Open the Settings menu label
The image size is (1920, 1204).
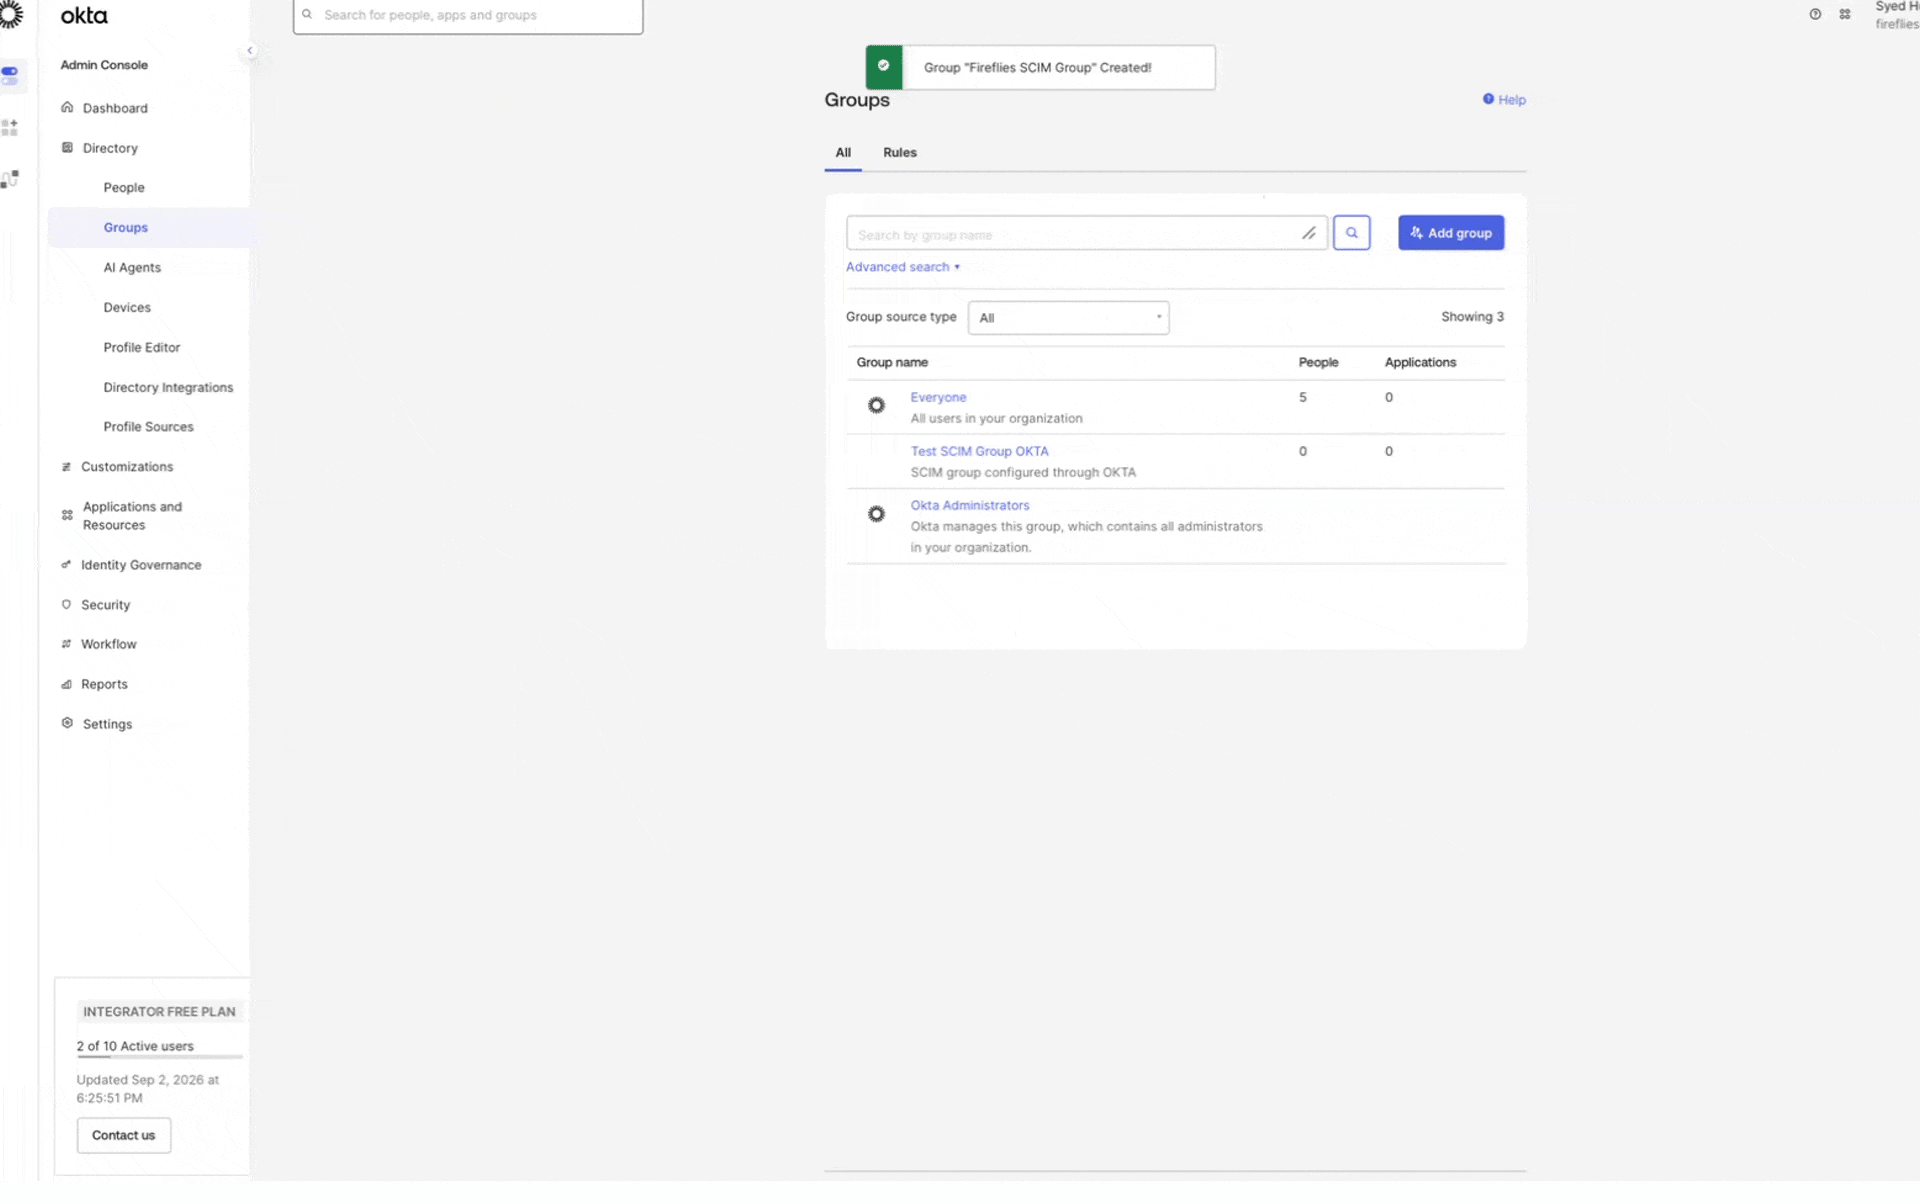pyautogui.click(x=107, y=725)
